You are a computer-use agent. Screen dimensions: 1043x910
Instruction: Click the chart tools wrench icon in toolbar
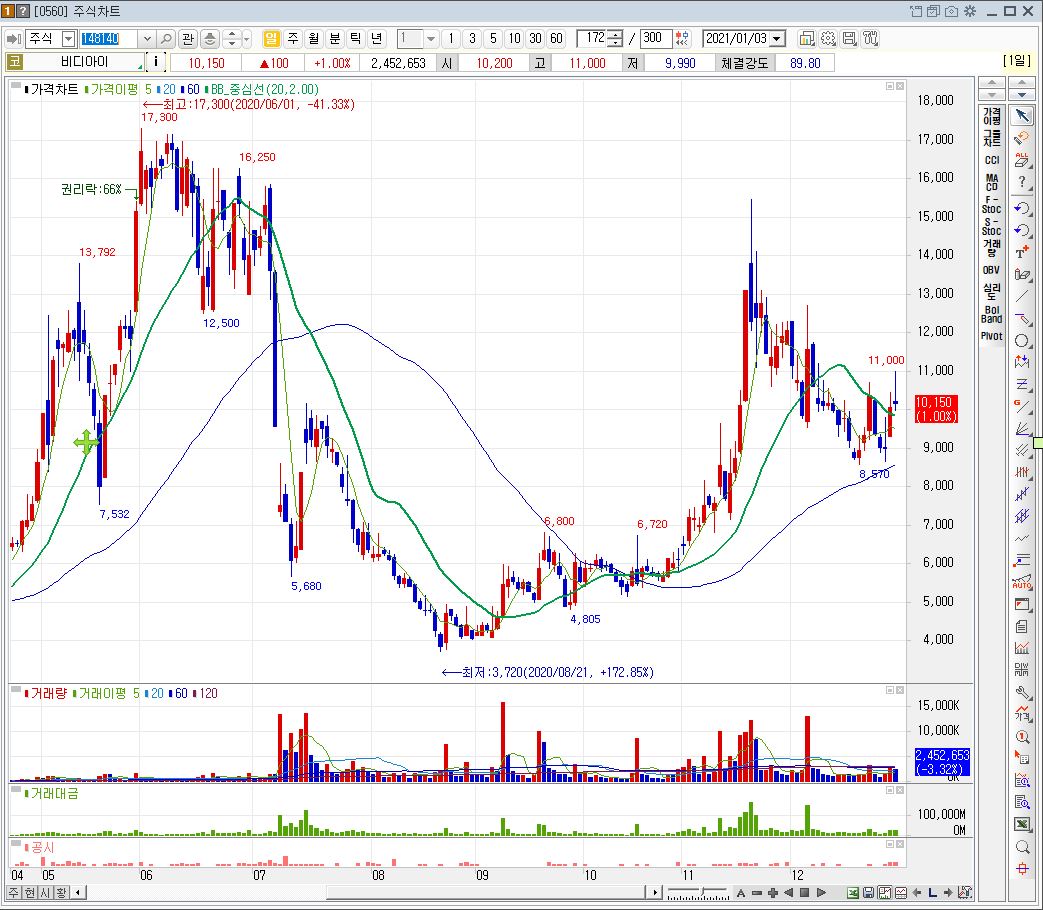tap(871, 39)
